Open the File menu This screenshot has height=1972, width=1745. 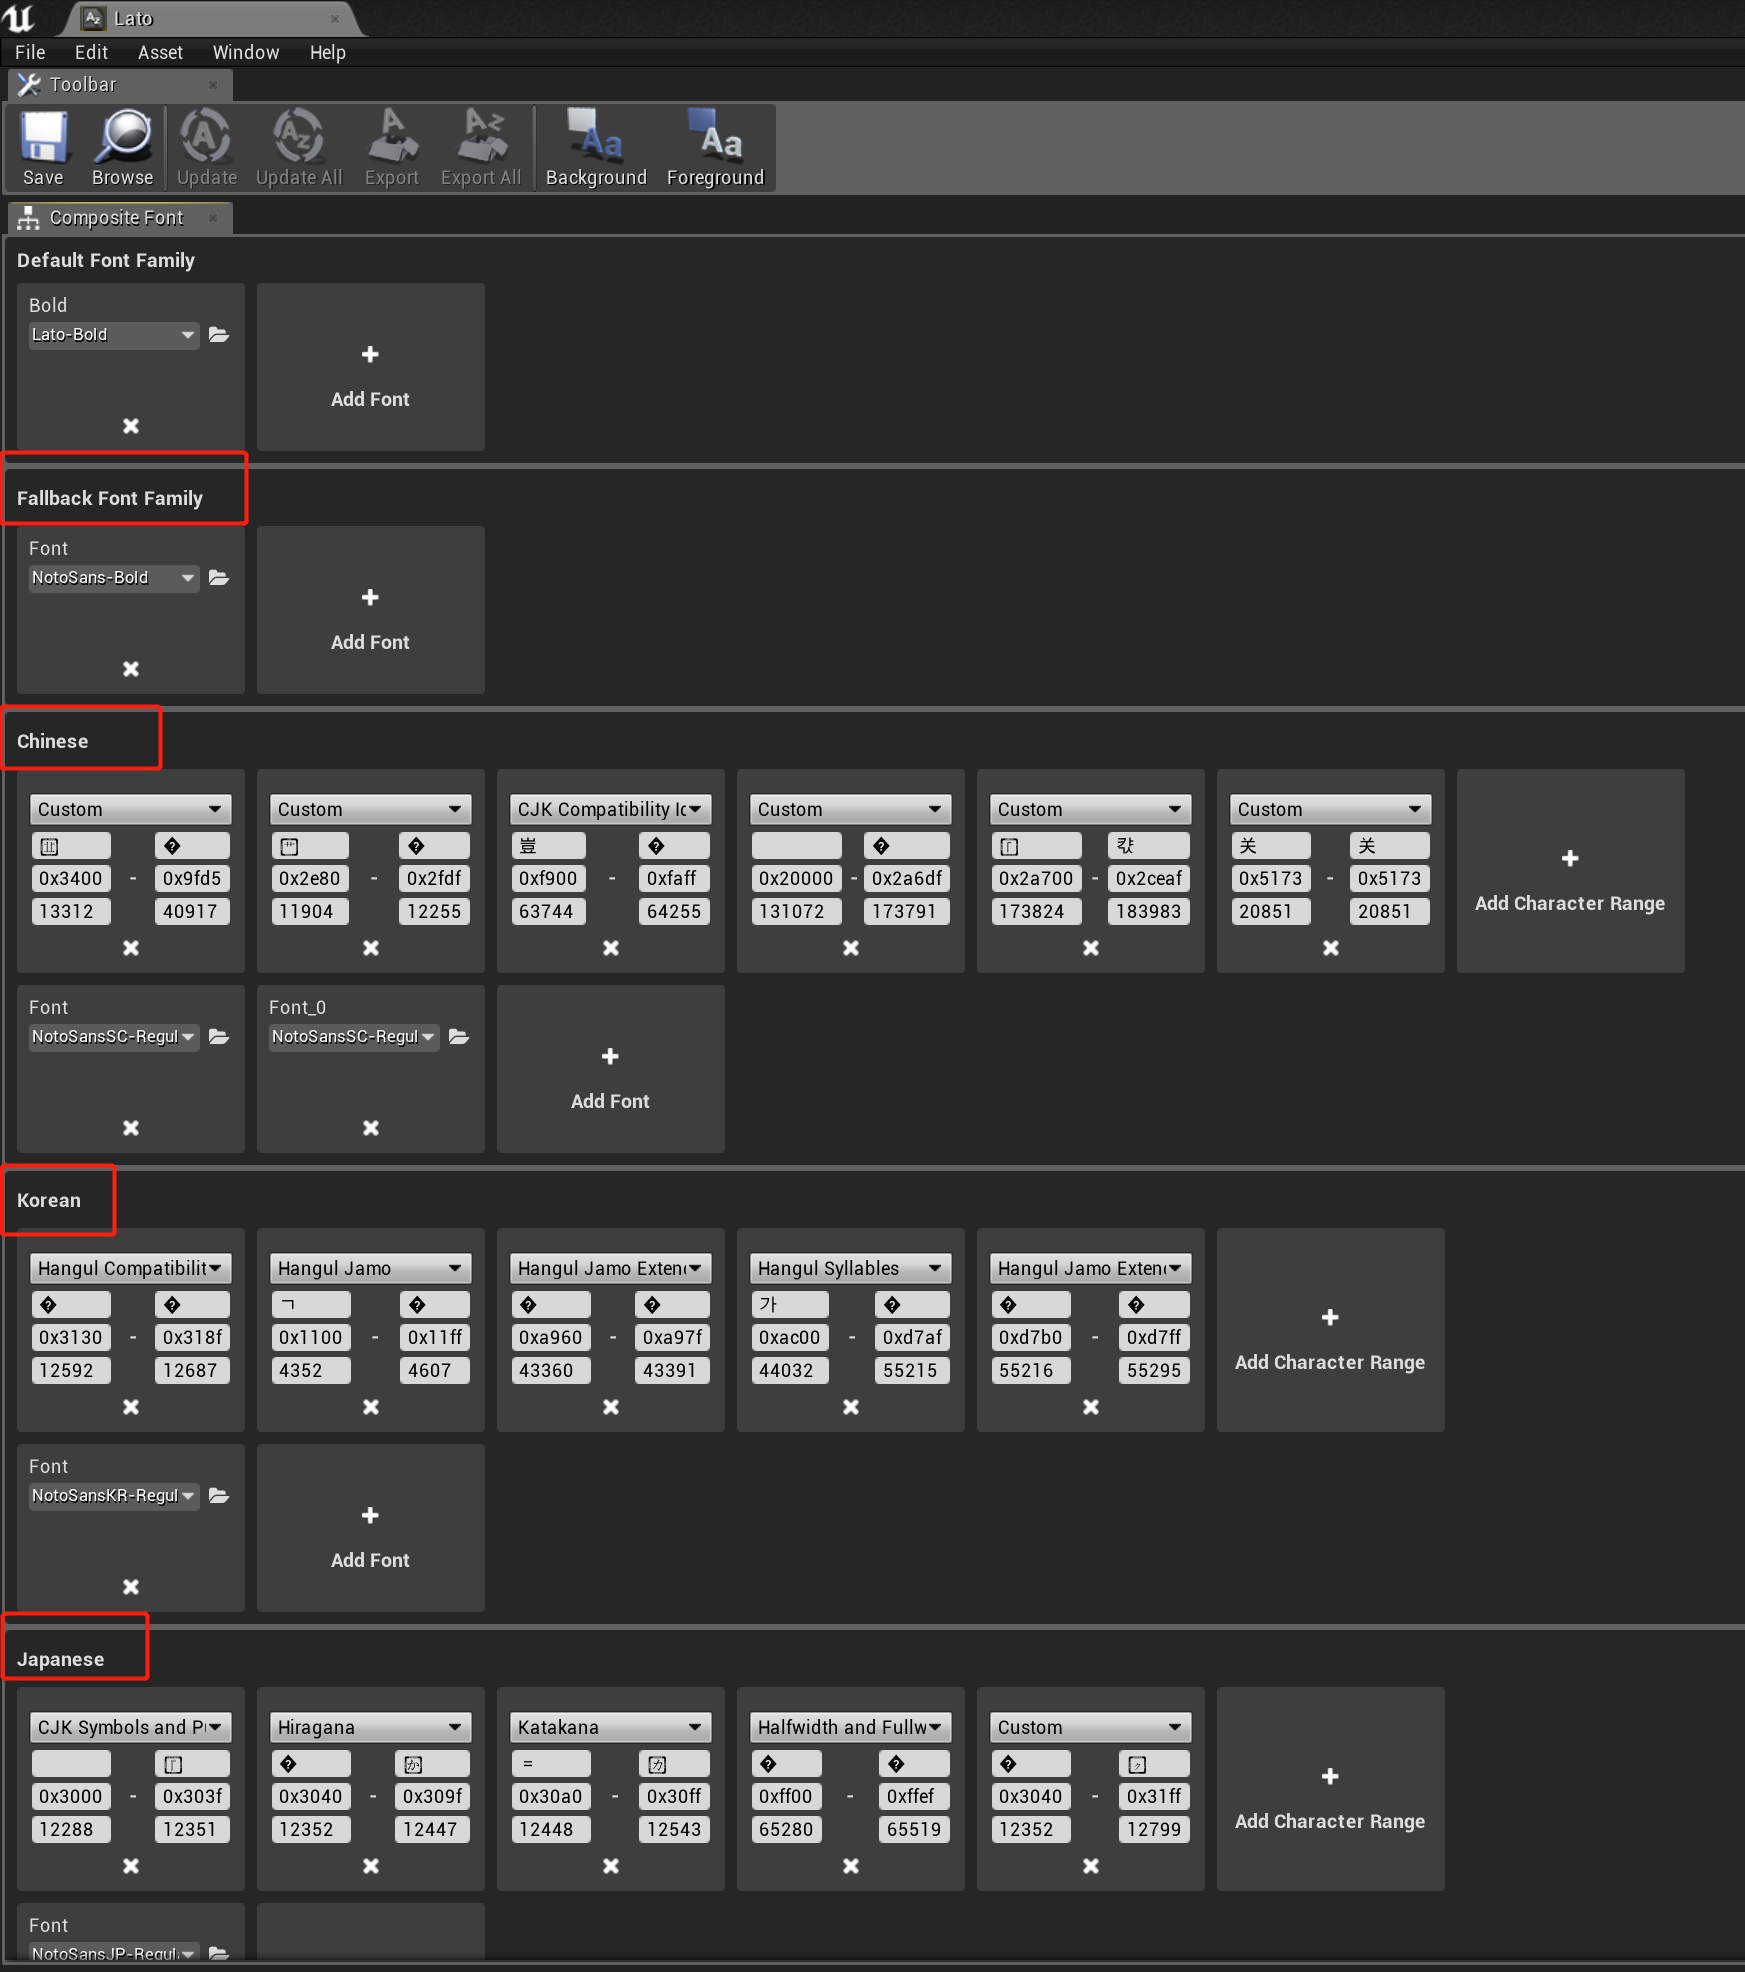[x=29, y=52]
